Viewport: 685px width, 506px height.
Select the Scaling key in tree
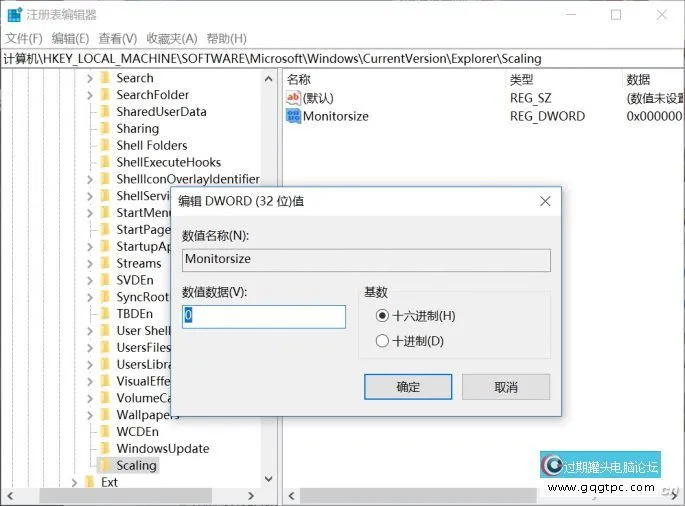pos(136,465)
